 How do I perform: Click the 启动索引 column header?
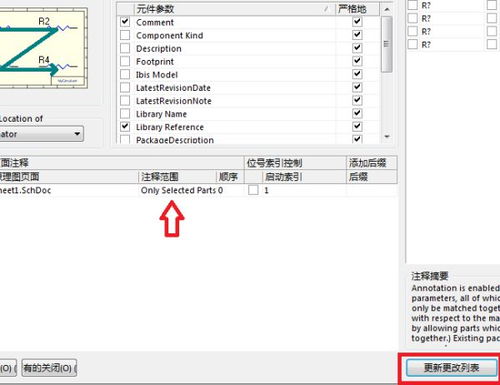304,177
